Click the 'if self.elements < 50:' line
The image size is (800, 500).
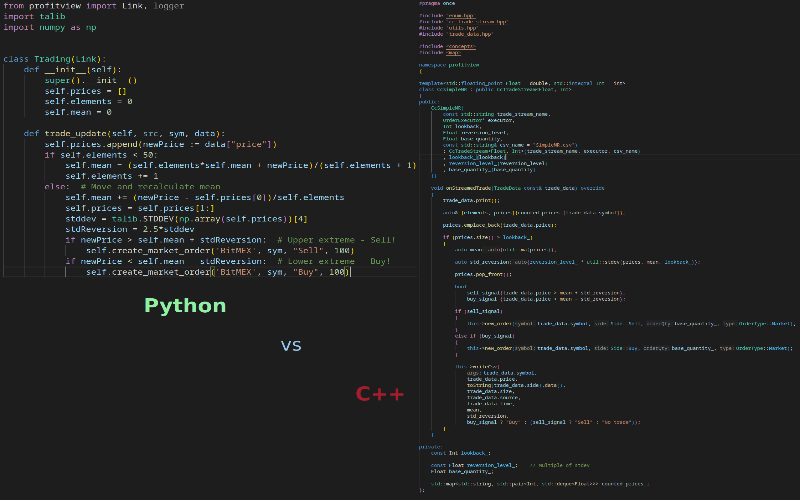point(101,155)
